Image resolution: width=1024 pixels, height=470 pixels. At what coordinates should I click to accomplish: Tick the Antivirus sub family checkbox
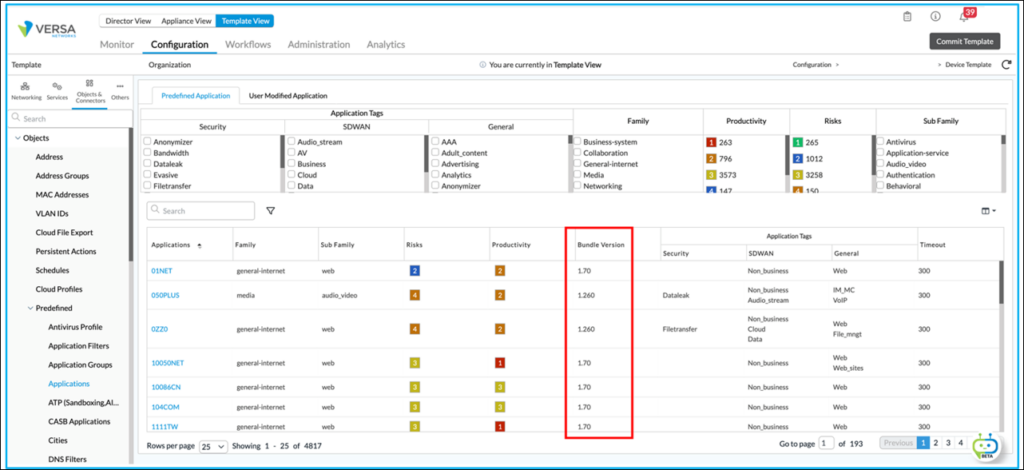pos(880,142)
